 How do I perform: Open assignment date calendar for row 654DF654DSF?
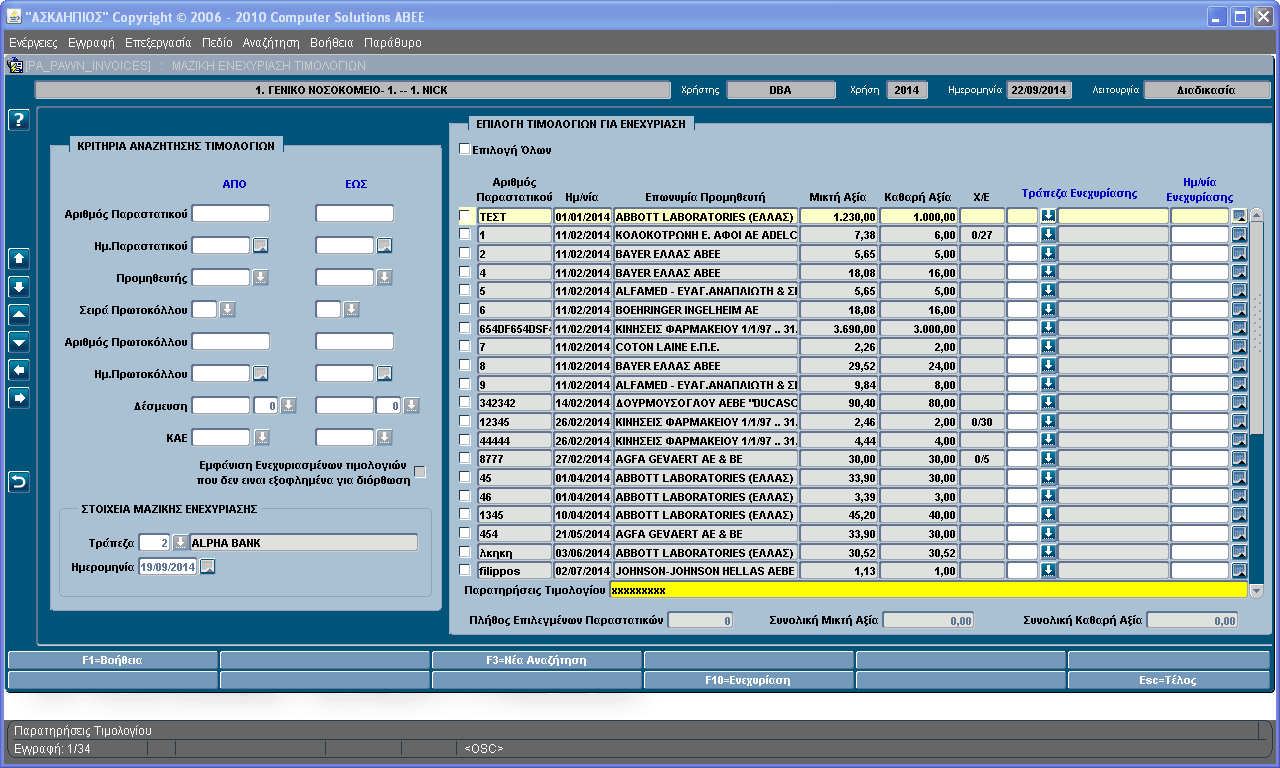point(1240,328)
